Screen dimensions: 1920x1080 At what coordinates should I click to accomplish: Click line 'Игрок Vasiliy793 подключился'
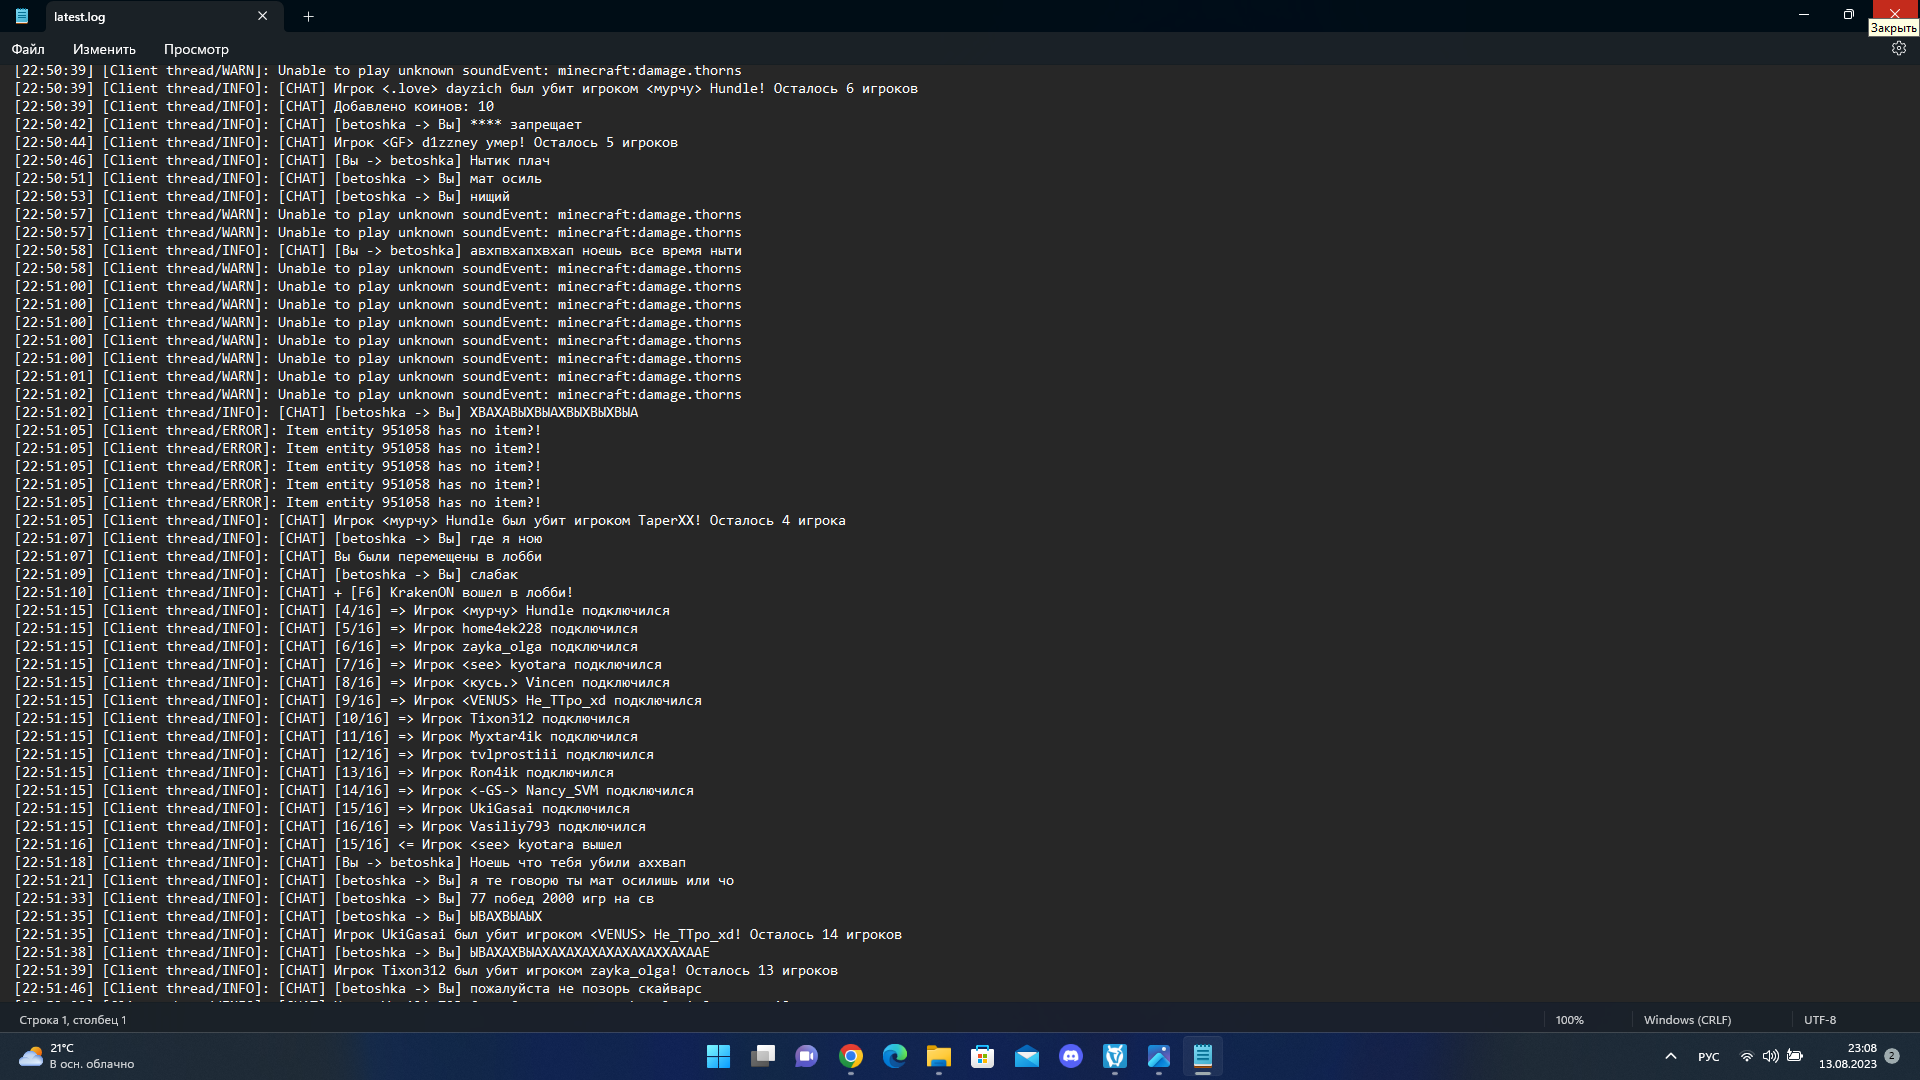[x=330, y=827]
